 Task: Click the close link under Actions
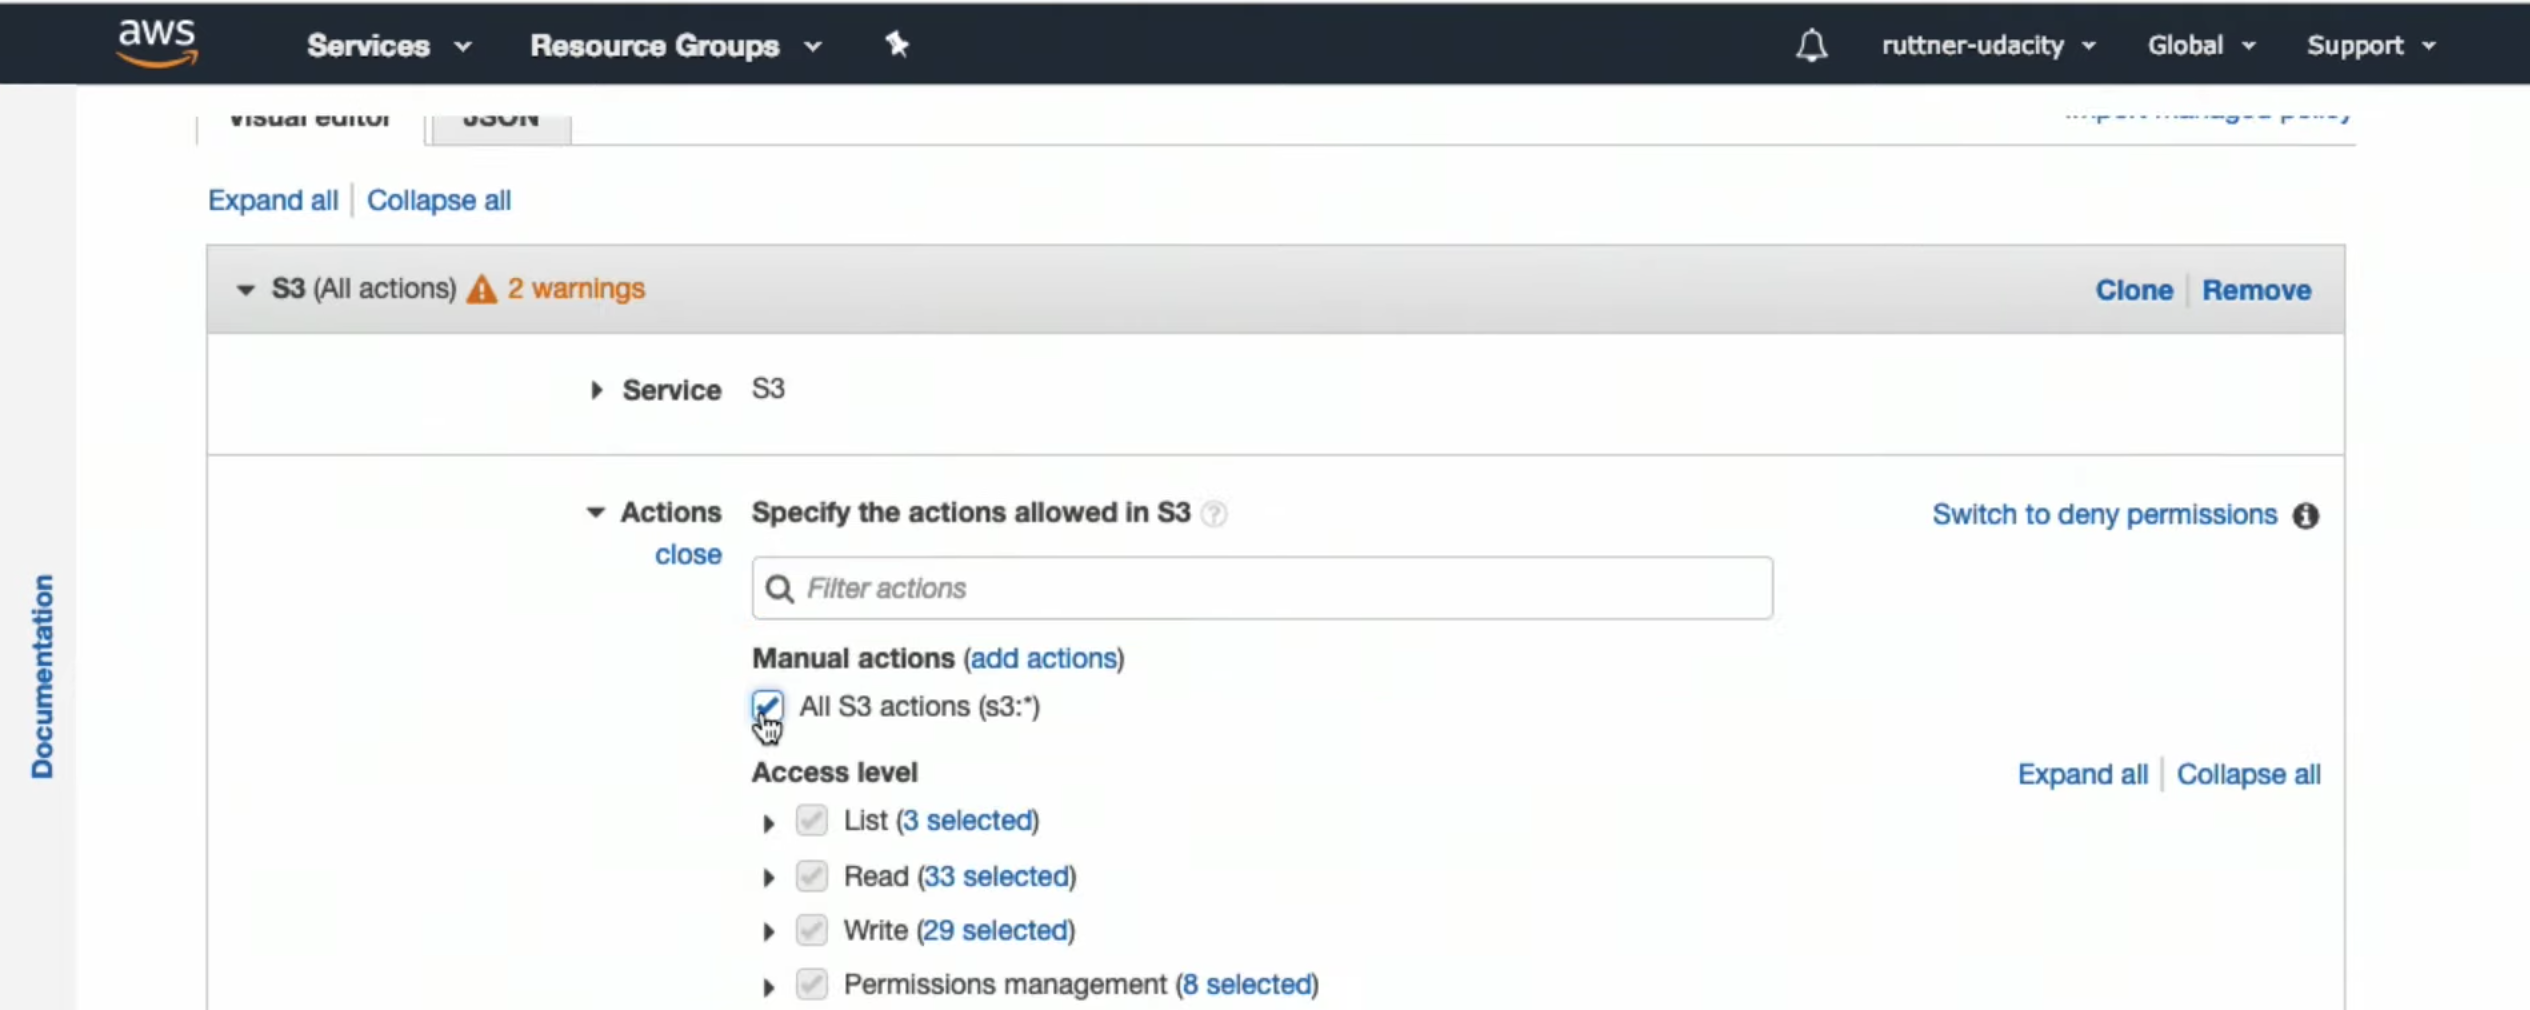[x=688, y=554]
